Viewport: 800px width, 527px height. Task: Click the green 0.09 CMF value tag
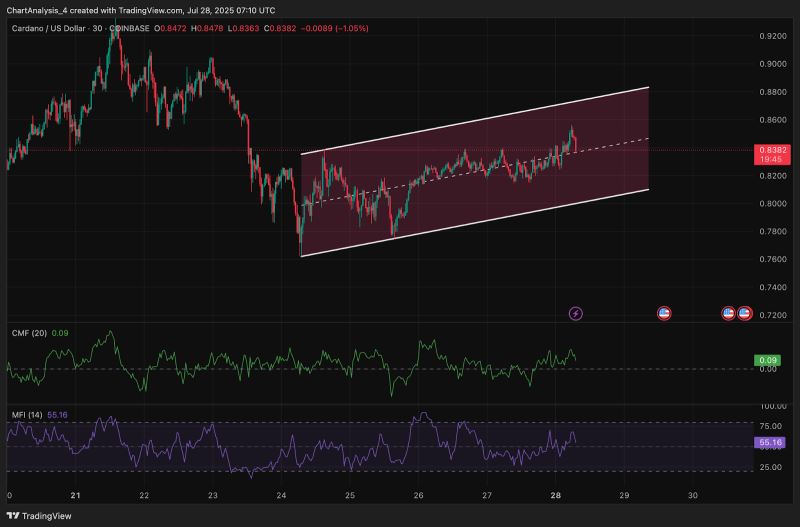tap(768, 359)
